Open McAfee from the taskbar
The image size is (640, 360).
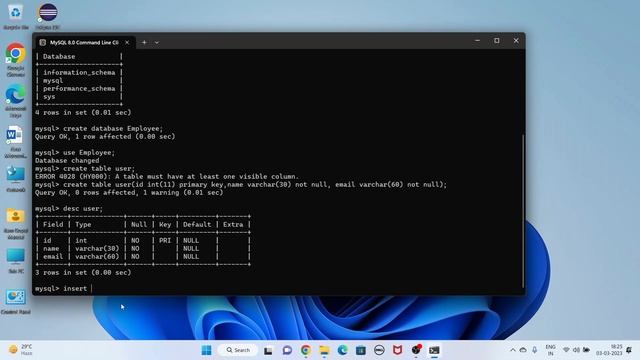coord(398,350)
